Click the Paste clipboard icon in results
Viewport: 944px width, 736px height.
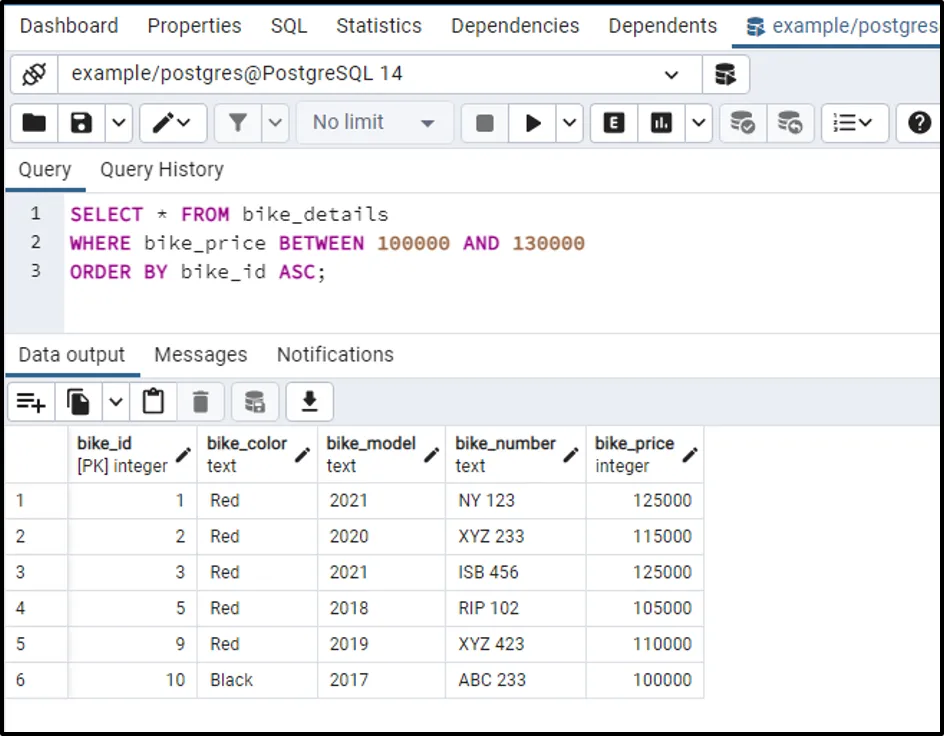153,402
